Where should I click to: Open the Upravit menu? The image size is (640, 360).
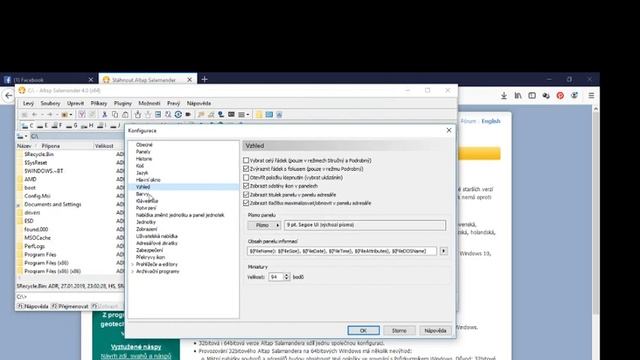76,103
